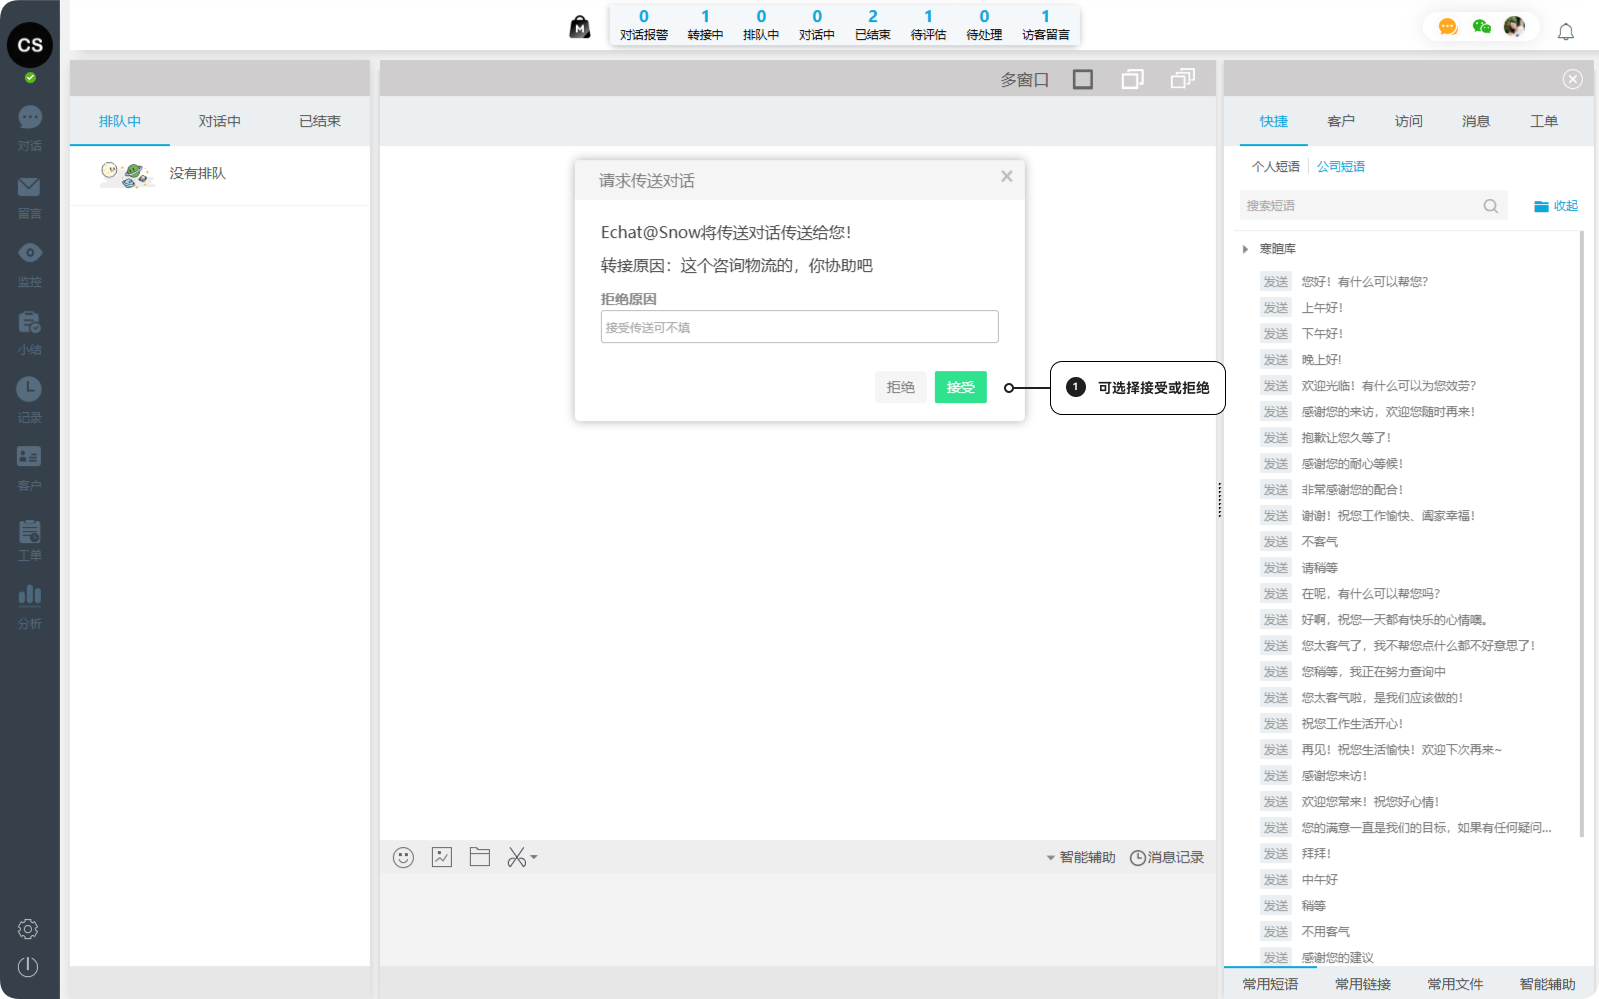
Task: Click the 拒绝原因 input field
Action: (x=799, y=327)
